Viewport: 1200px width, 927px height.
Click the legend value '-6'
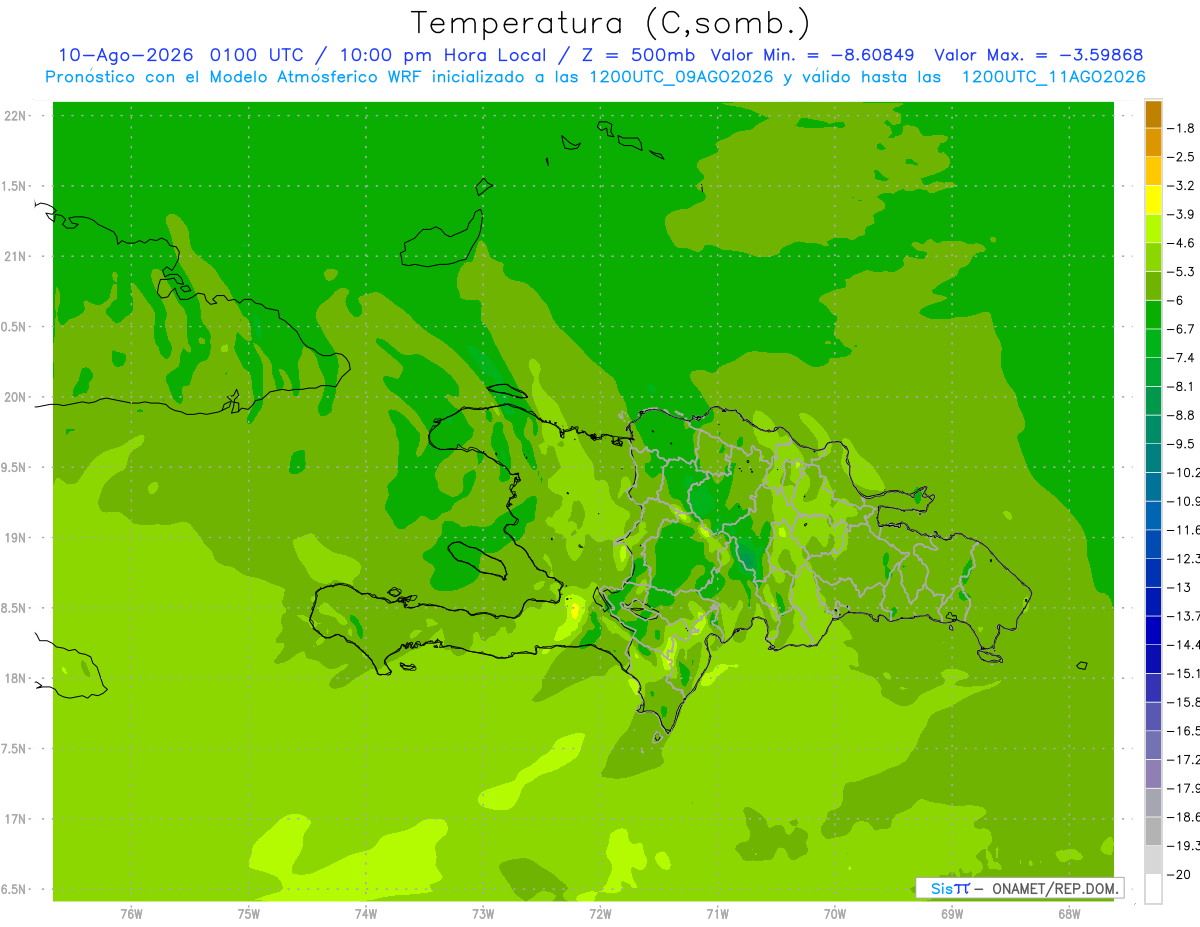click(1174, 300)
